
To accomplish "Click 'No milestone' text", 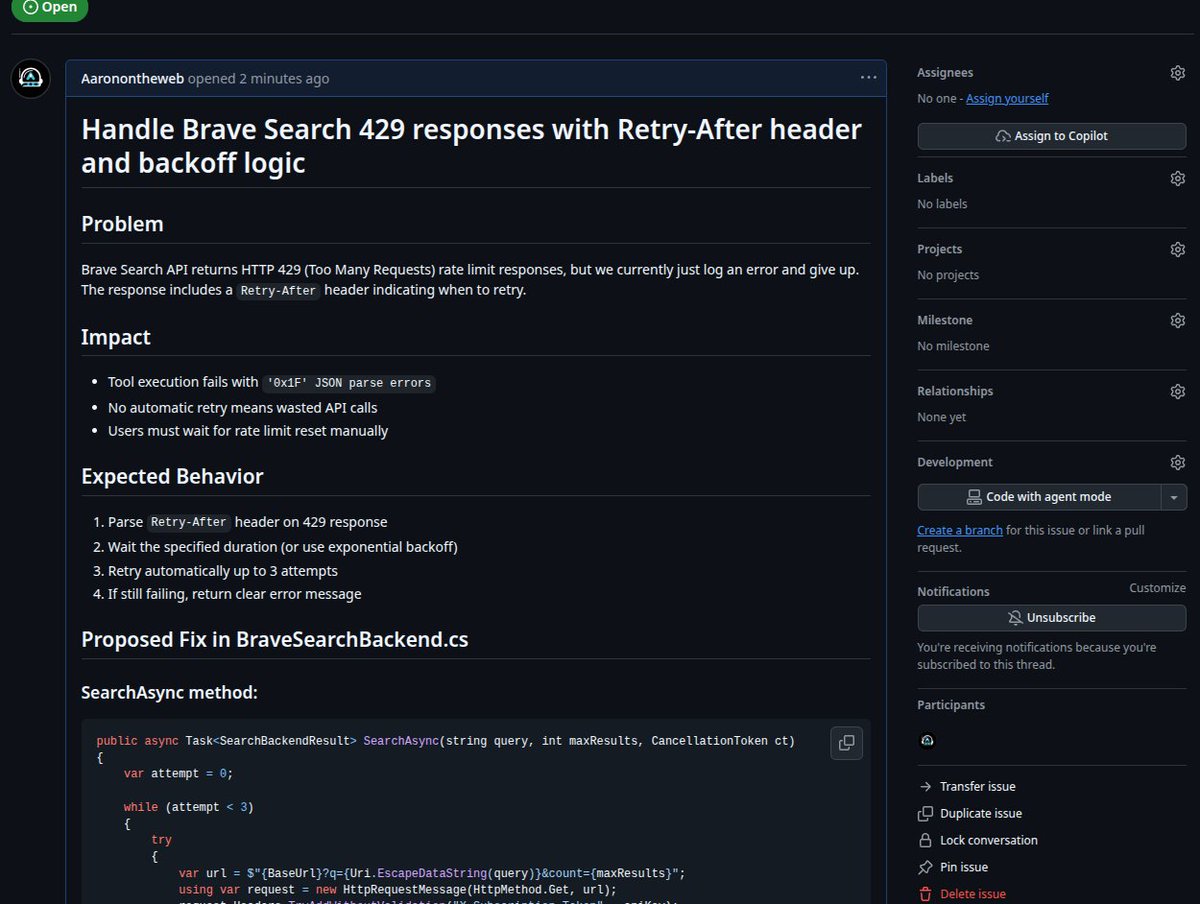I will pos(953,346).
